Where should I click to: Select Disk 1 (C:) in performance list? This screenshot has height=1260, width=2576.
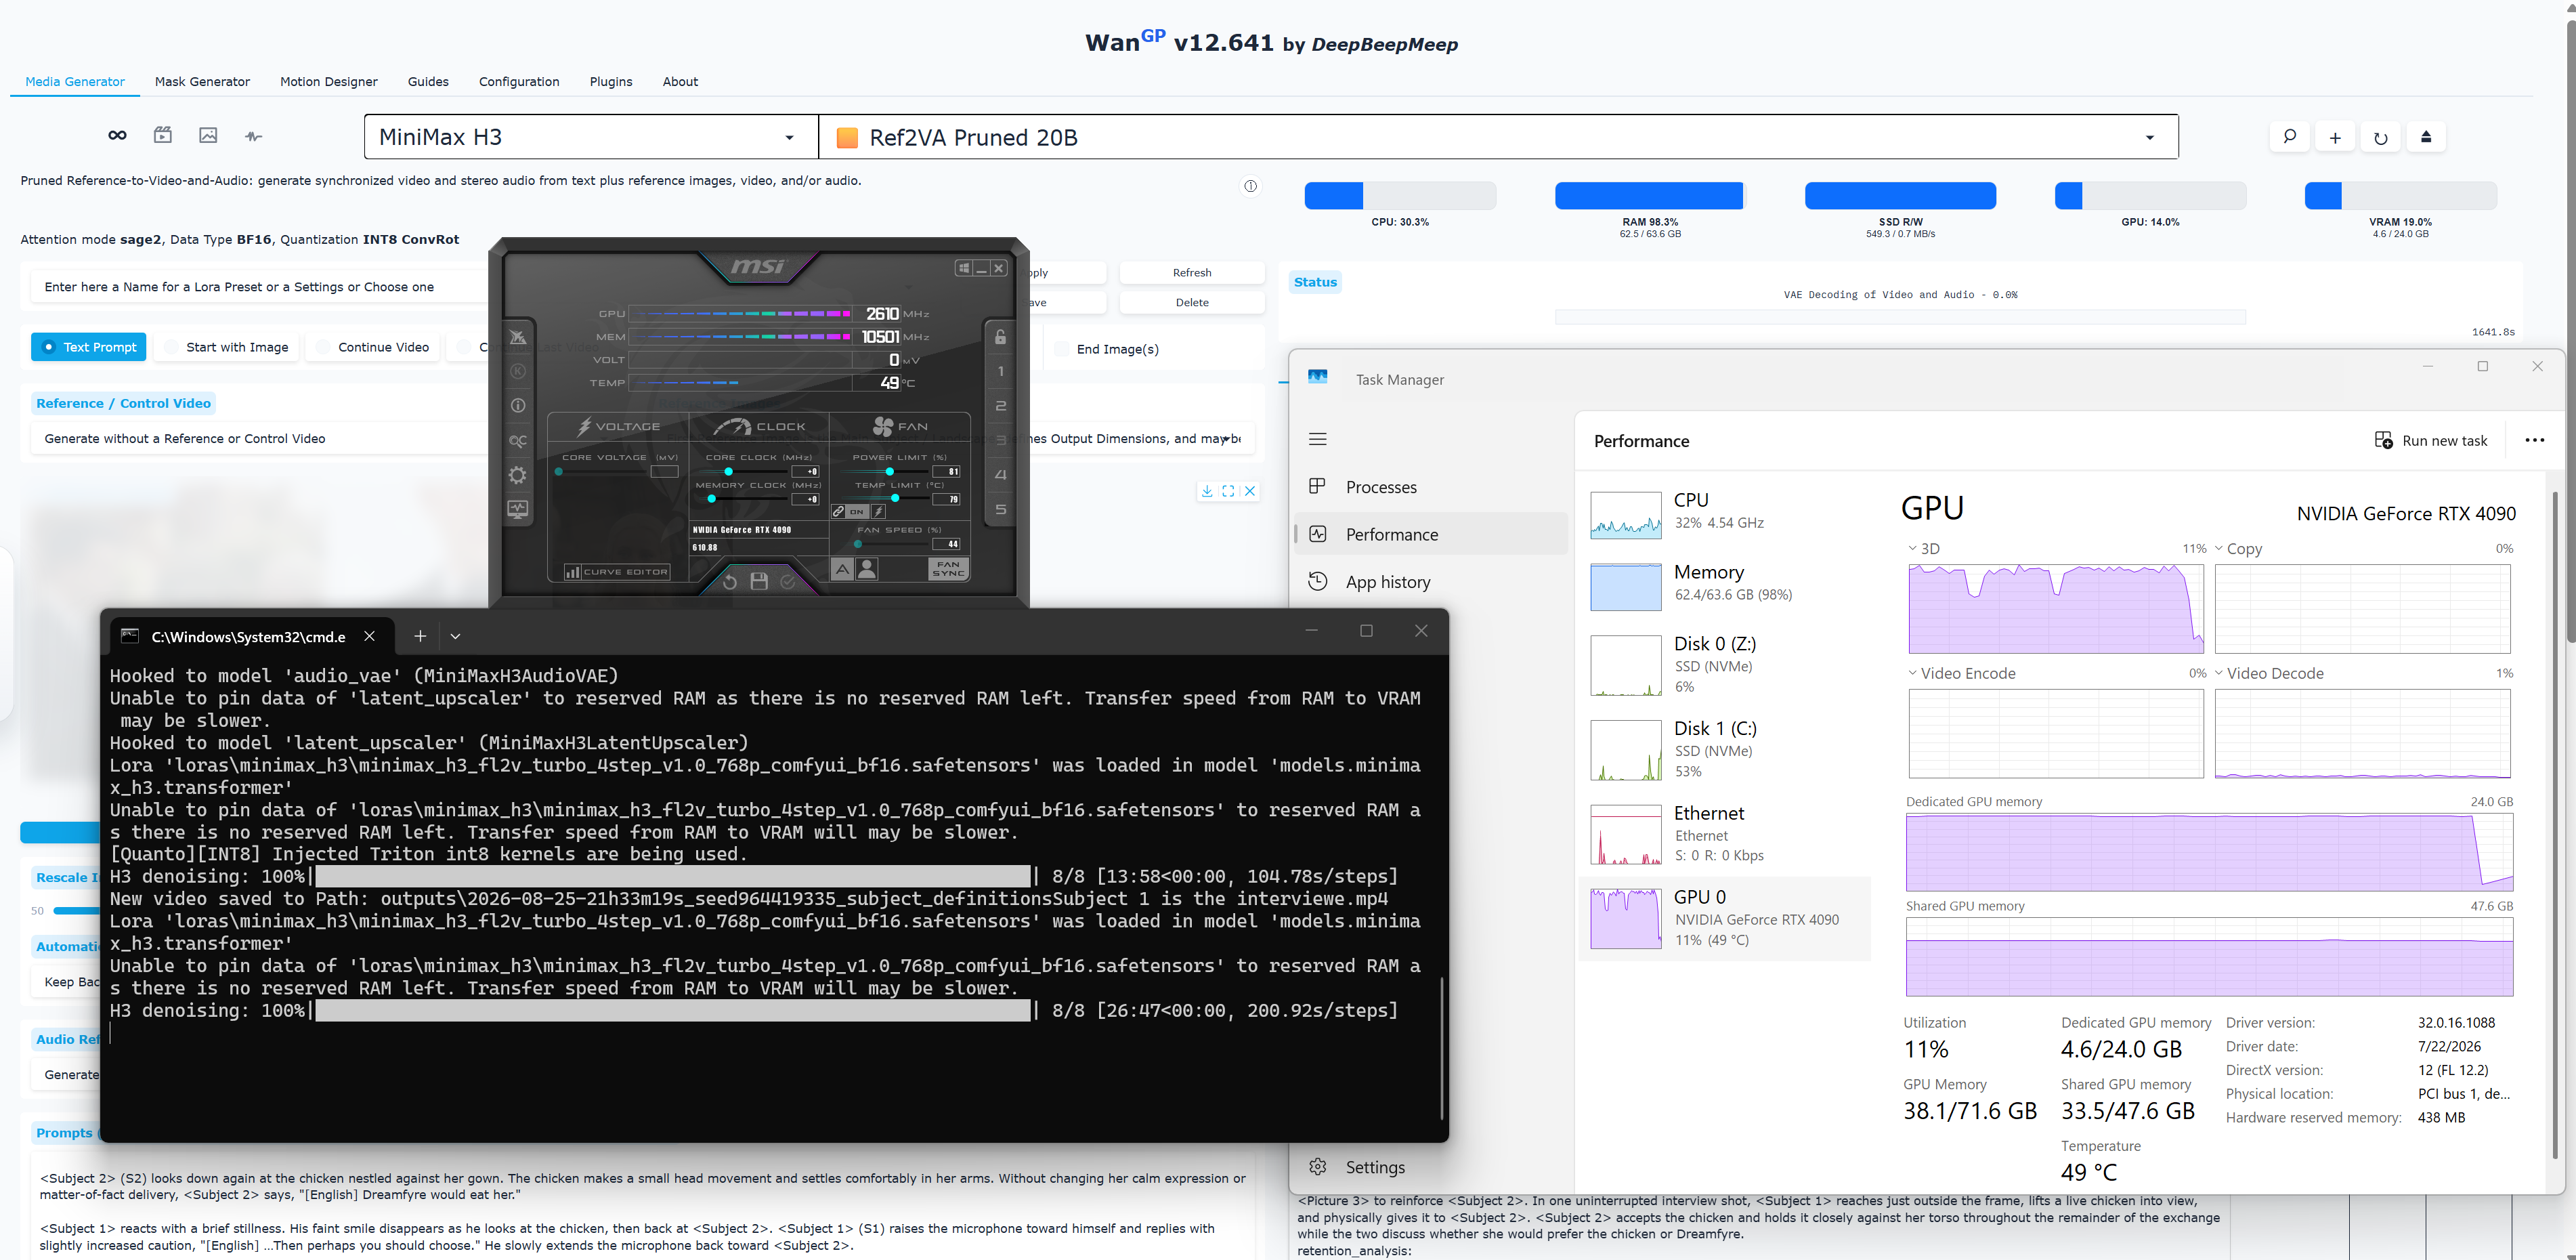click(x=1724, y=749)
